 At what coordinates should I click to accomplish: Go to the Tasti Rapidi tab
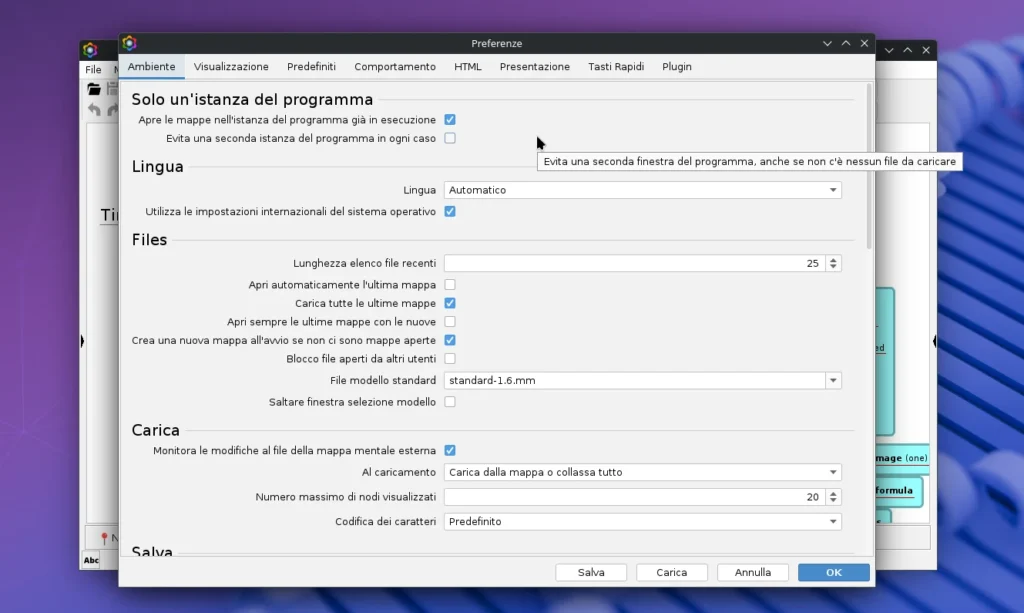tap(616, 67)
